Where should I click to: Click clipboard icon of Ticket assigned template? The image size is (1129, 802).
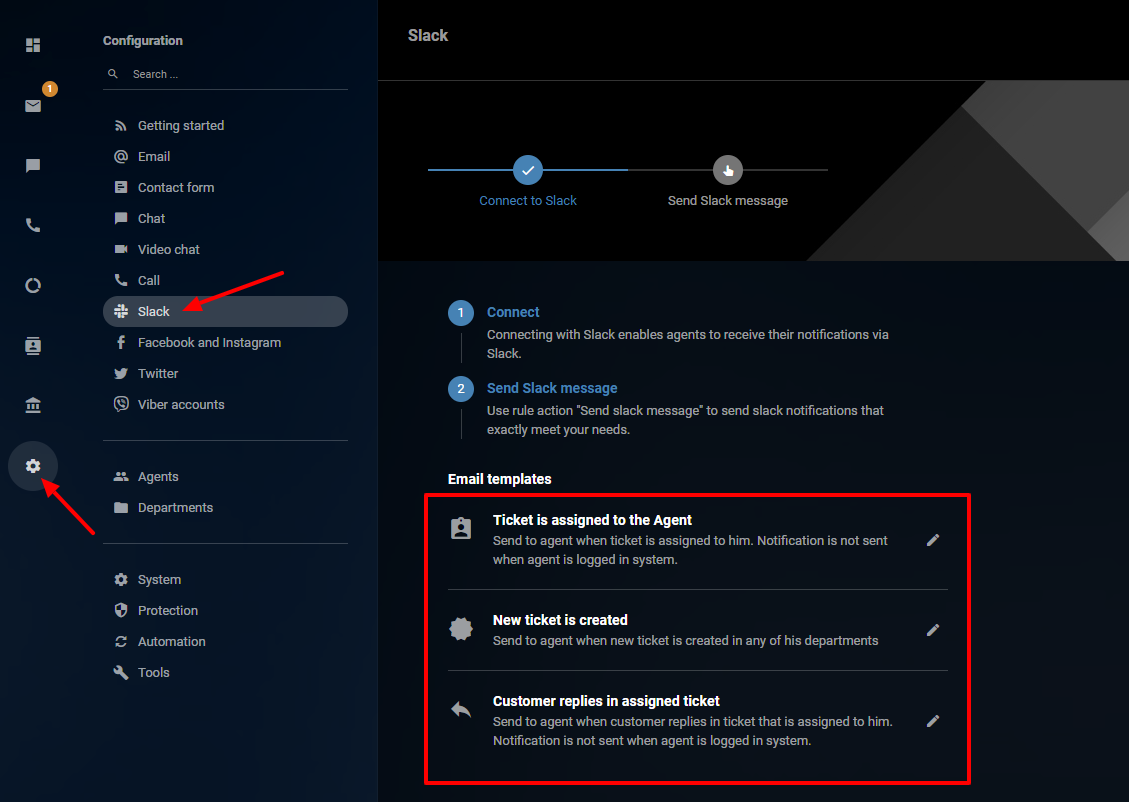pyautogui.click(x=461, y=528)
